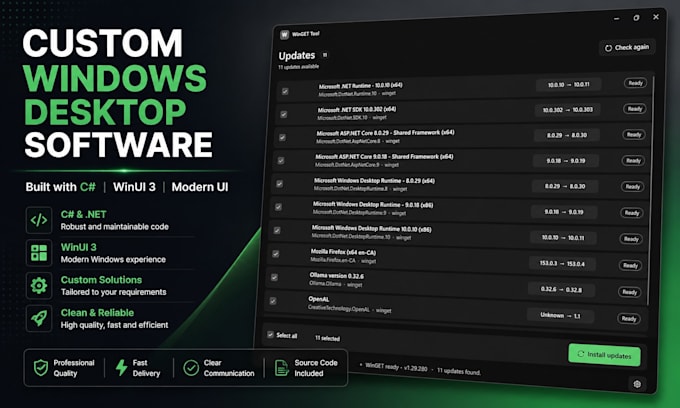Click the Mozilla.Firefox.en-CA package ID text
The width and height of the screenshot is (680, 408).
click(333, 260)
